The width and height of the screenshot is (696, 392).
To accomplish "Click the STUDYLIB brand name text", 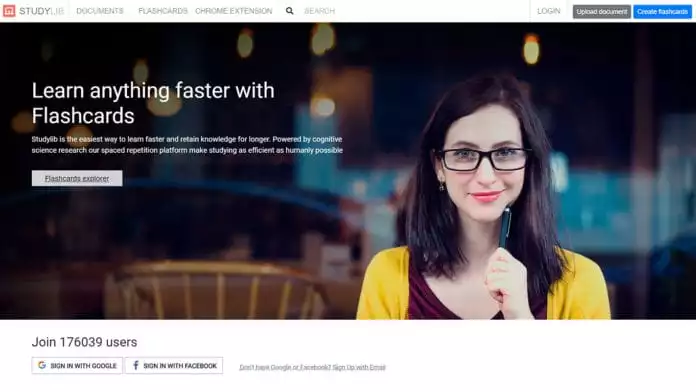I will coord(42,11).
